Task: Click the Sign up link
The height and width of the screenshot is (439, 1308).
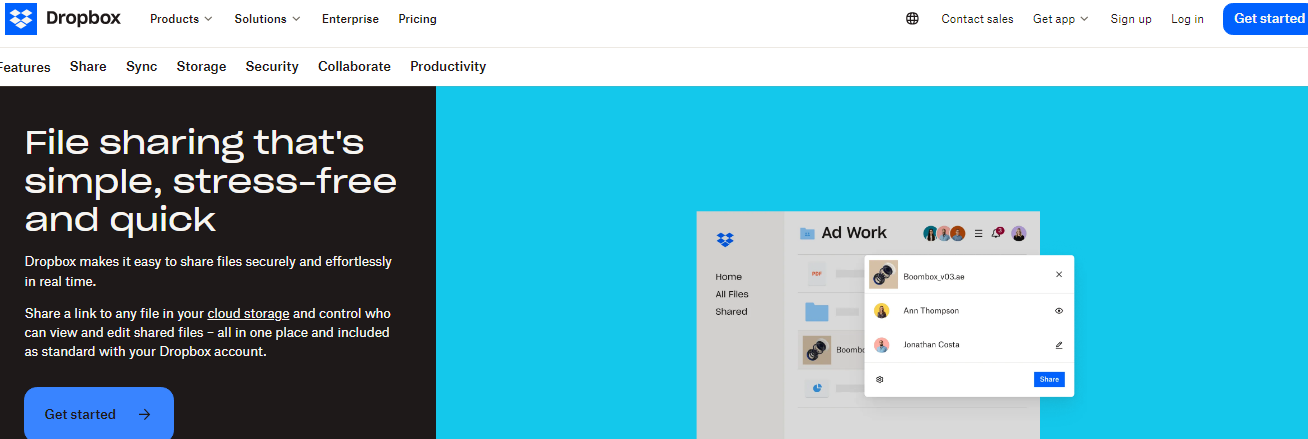Action: 1130,19
